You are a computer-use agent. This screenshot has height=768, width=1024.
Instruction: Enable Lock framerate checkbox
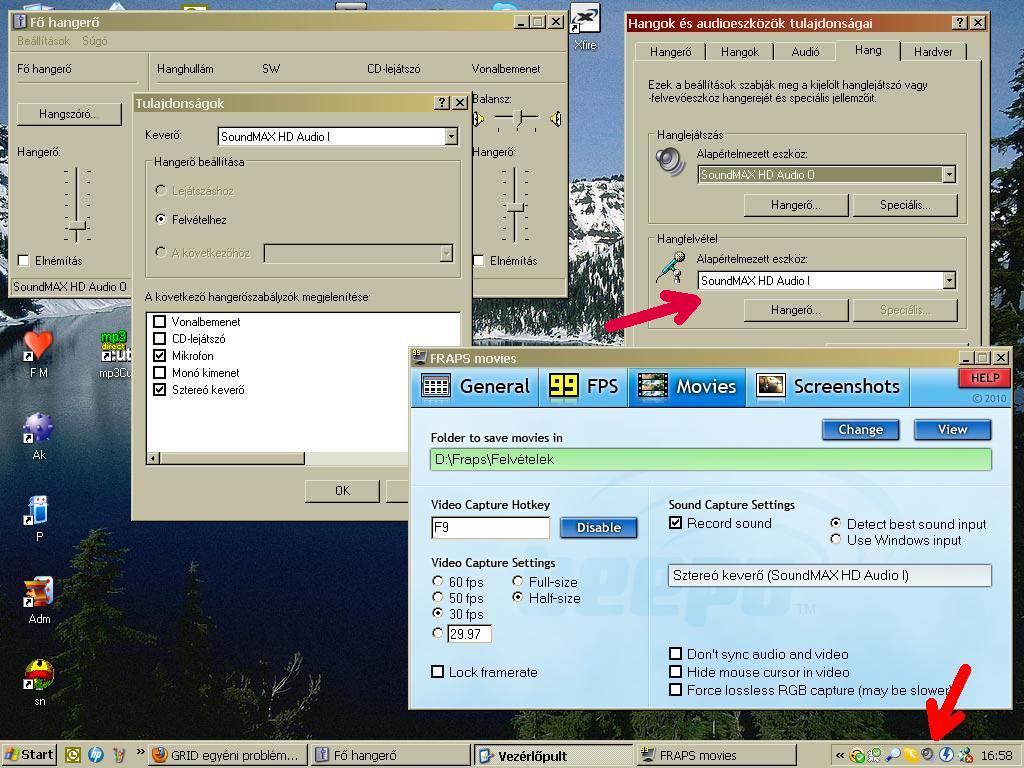[x=438, y=672]
